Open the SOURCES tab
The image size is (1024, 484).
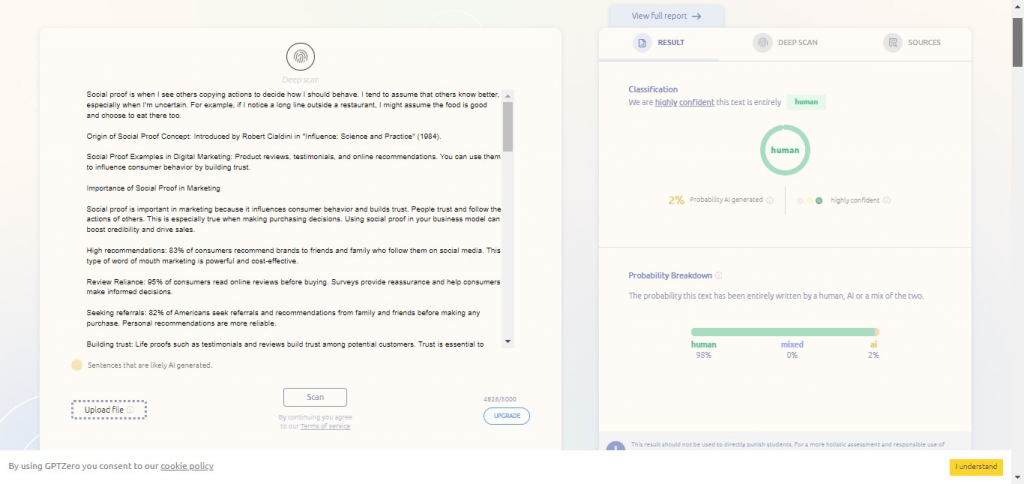tap(921, 43)
